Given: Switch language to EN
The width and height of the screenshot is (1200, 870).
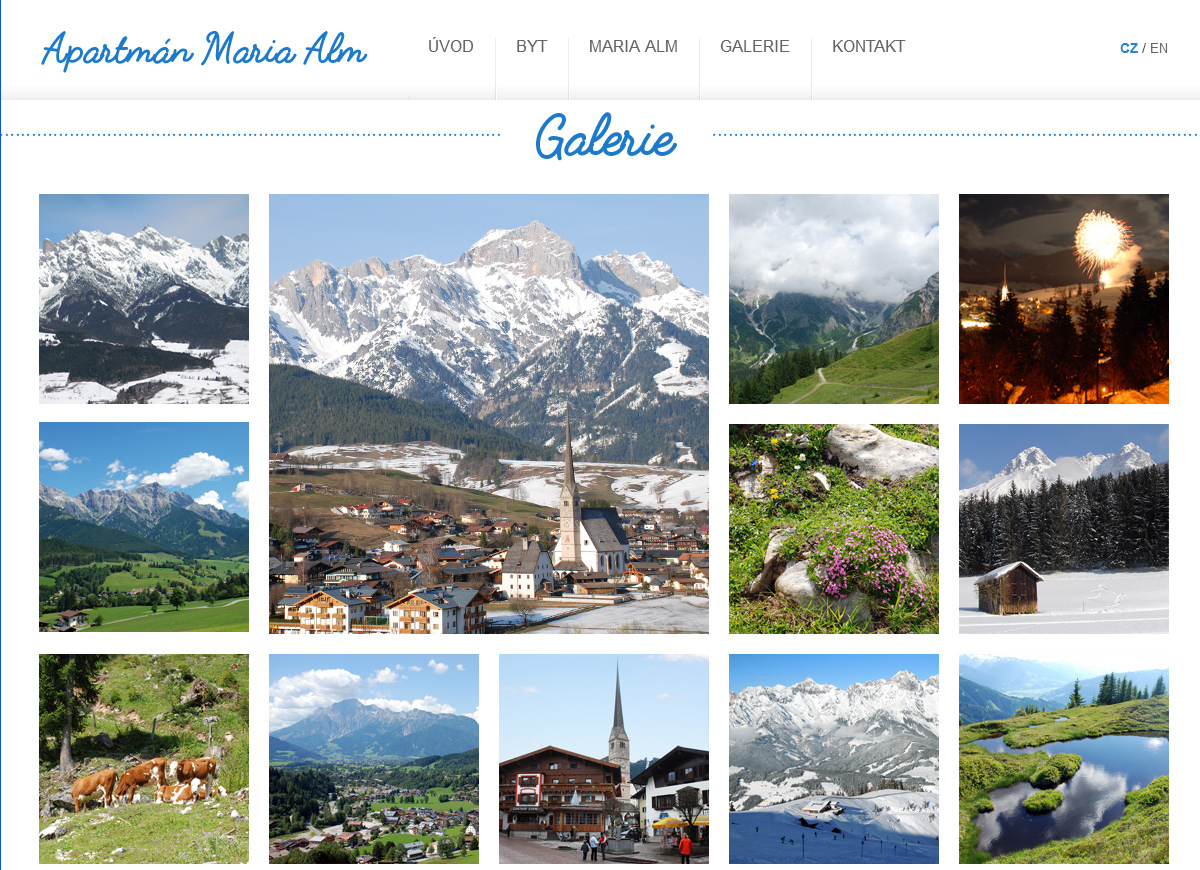Looking at the screenshot, I should [1159, 48].
